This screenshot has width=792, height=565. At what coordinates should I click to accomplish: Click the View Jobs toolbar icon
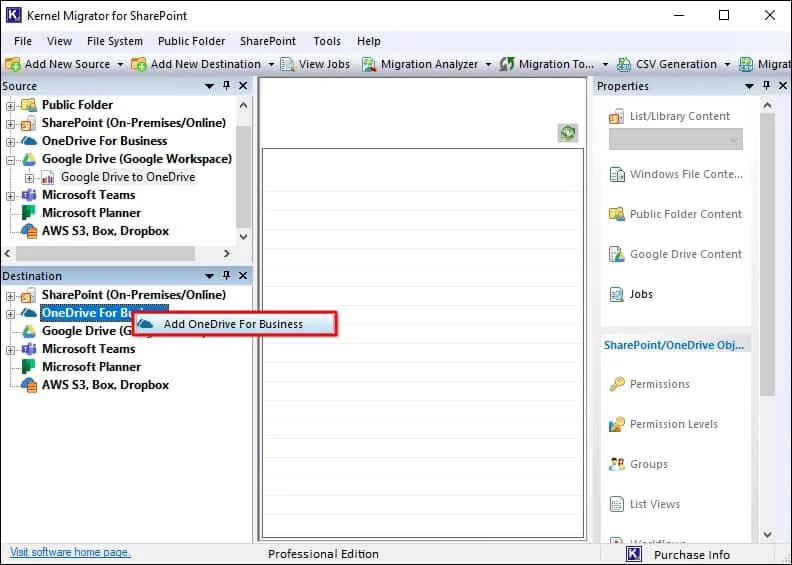(x=287, y=64)
